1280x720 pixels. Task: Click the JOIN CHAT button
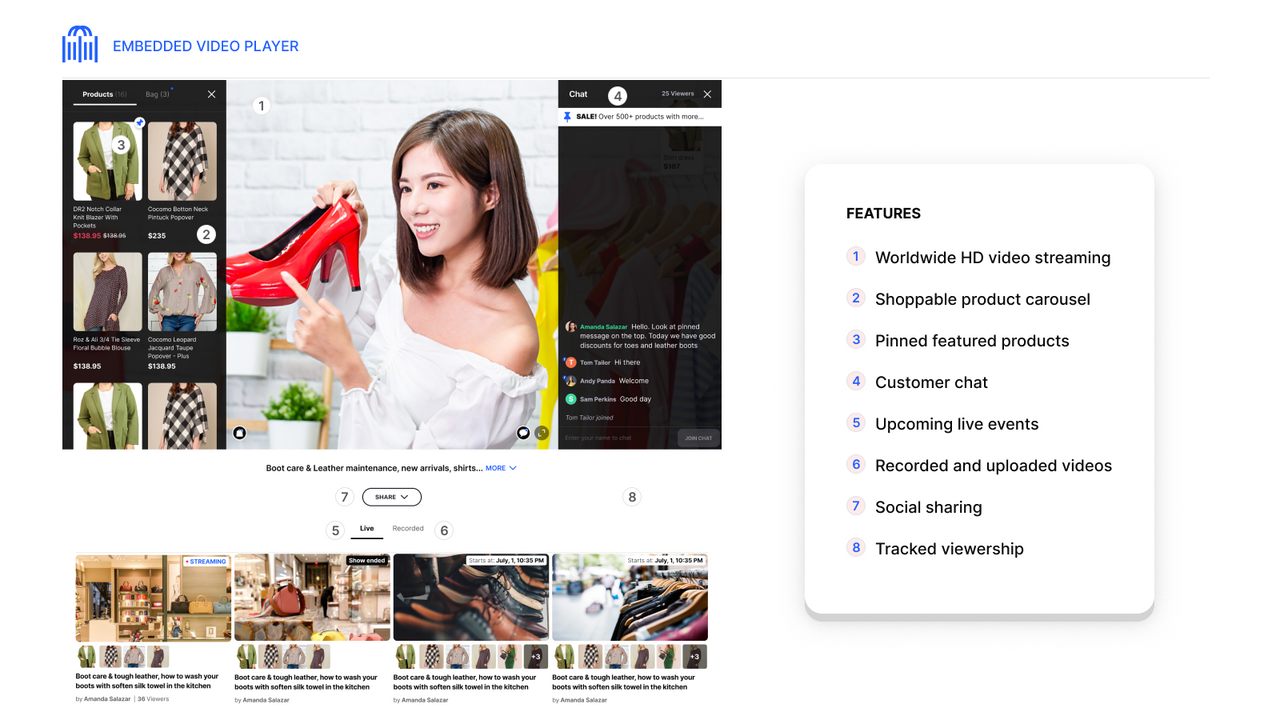(698, 437)
